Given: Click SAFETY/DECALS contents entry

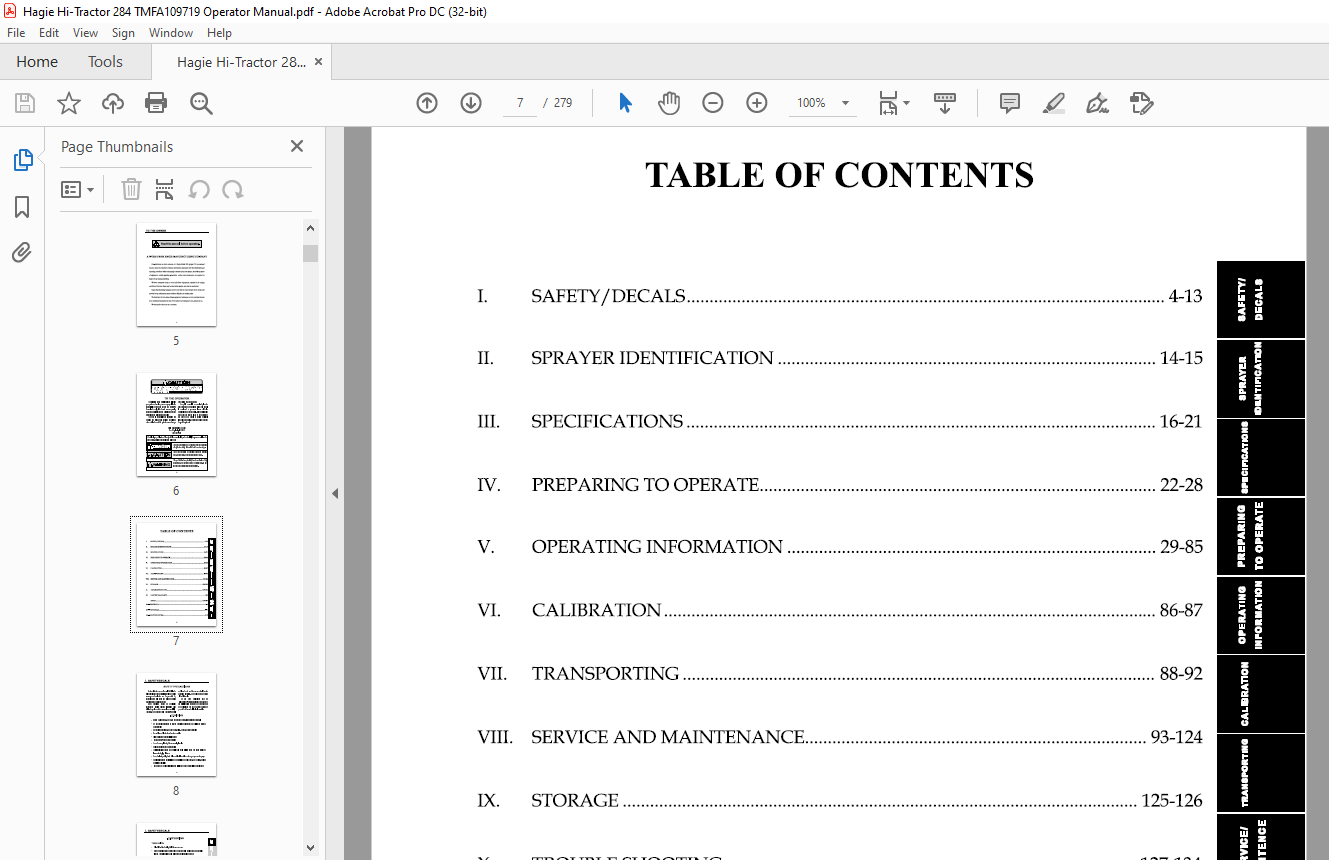Looking at the screenshot, I should [x=840, y=296].
